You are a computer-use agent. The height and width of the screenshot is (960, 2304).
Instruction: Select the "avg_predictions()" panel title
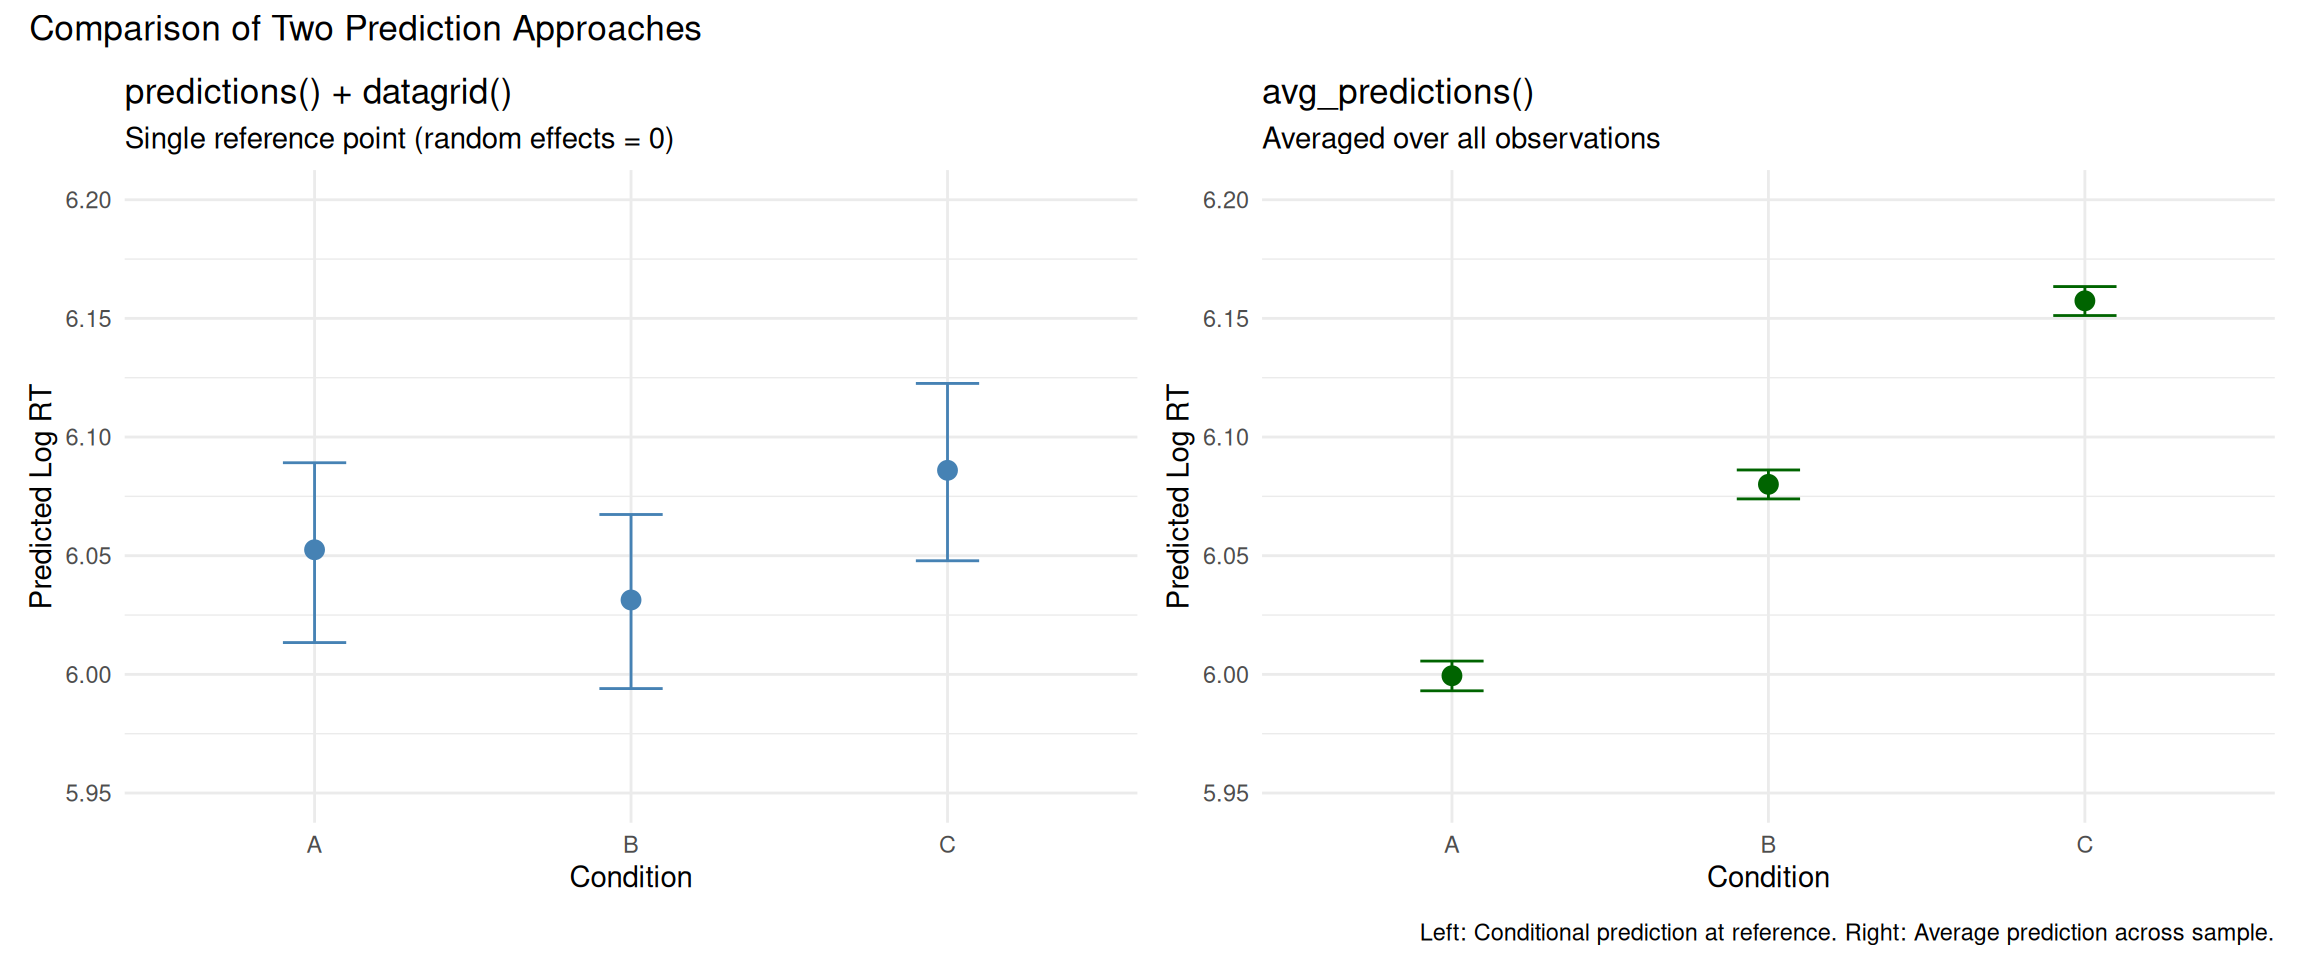click(1397, 92)
